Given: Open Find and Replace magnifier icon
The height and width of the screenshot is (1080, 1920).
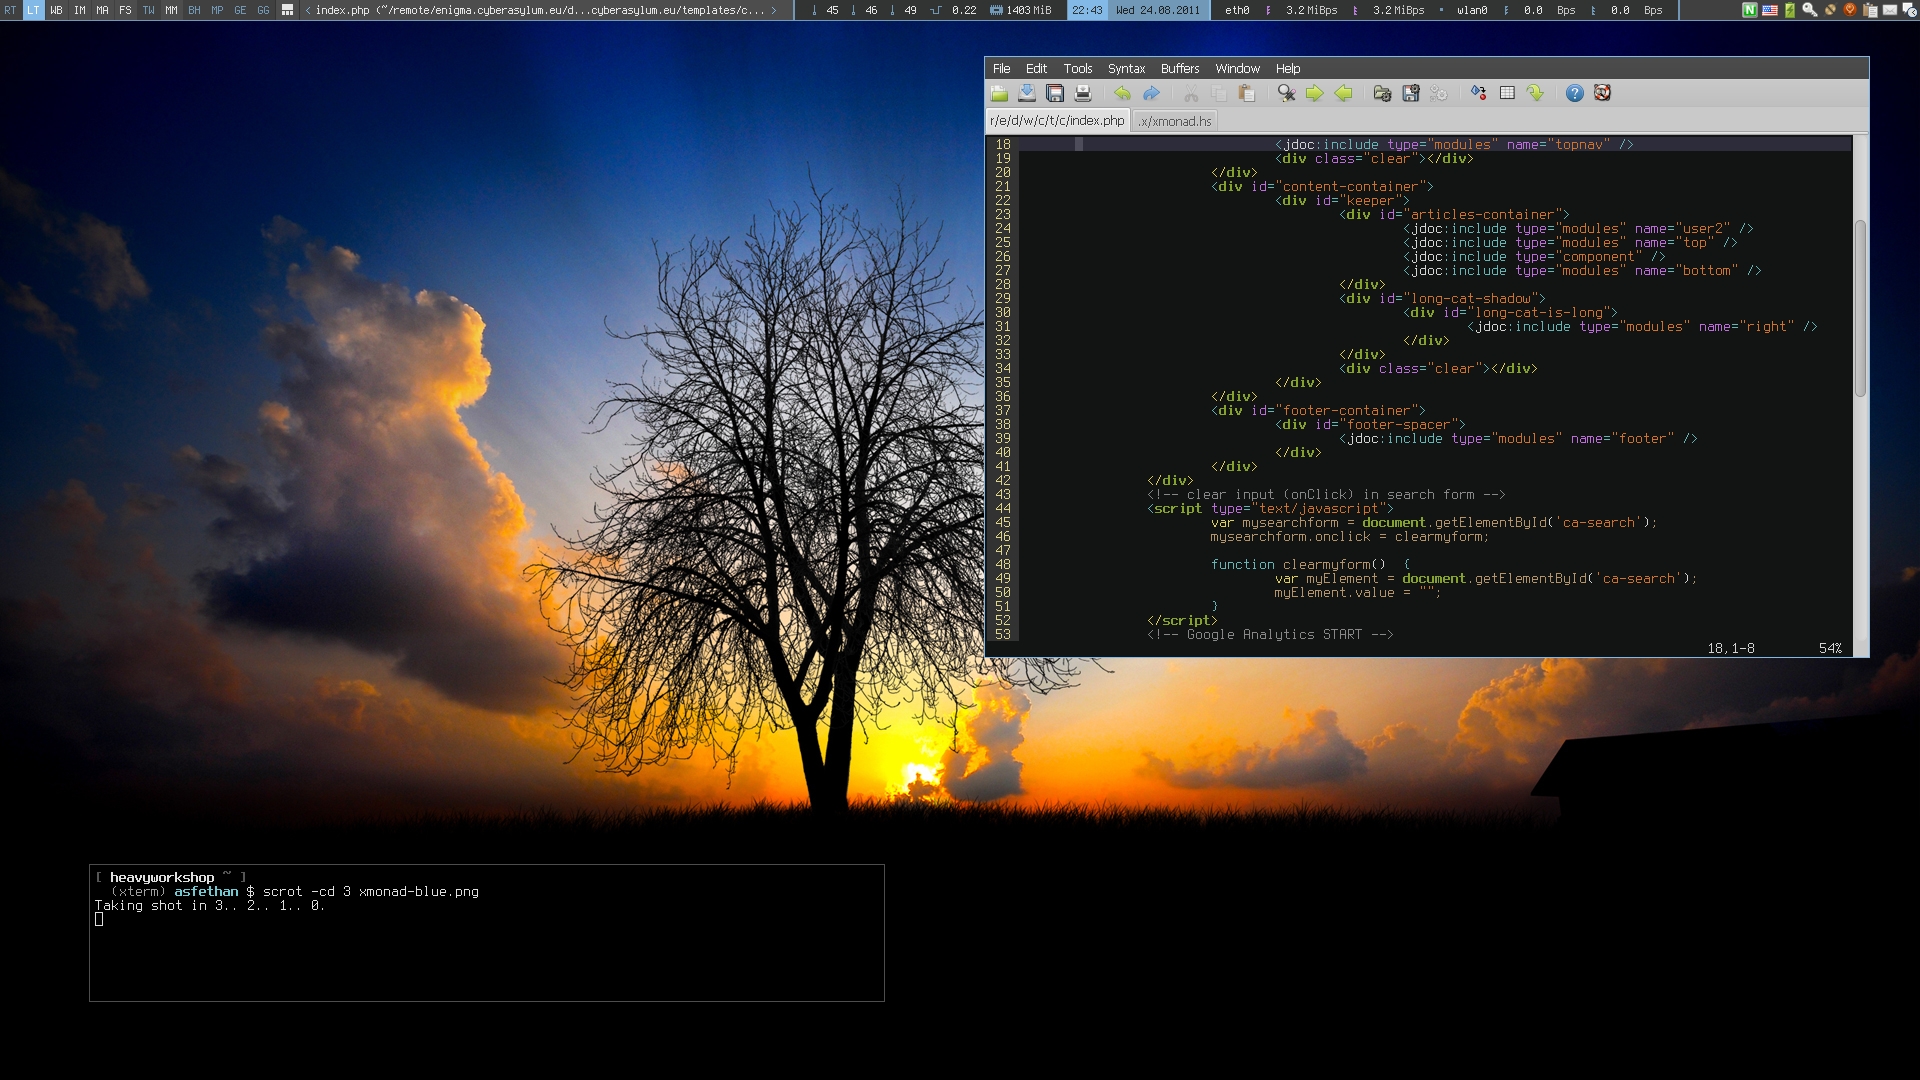Looking at the screenshot, I should coord(1287,93).
